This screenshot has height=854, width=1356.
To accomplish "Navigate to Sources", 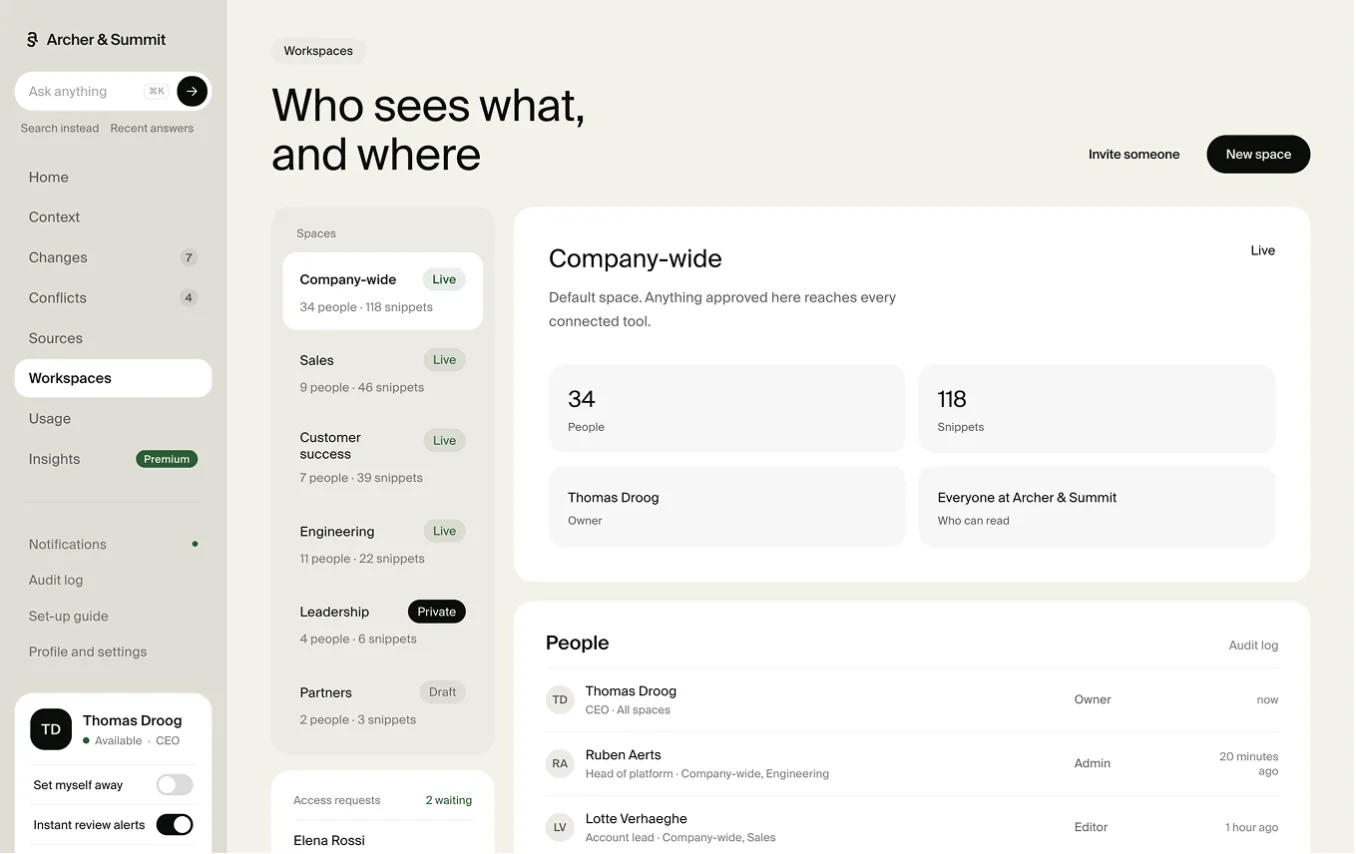I will coord(113,338).
